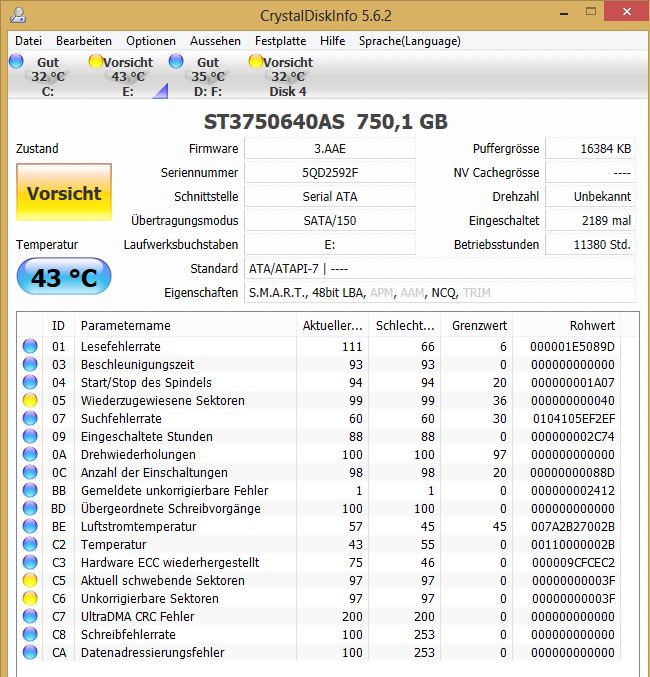Select the Disk 4 drive tab
The image size is (650, 677).
(x=288, y=76)
